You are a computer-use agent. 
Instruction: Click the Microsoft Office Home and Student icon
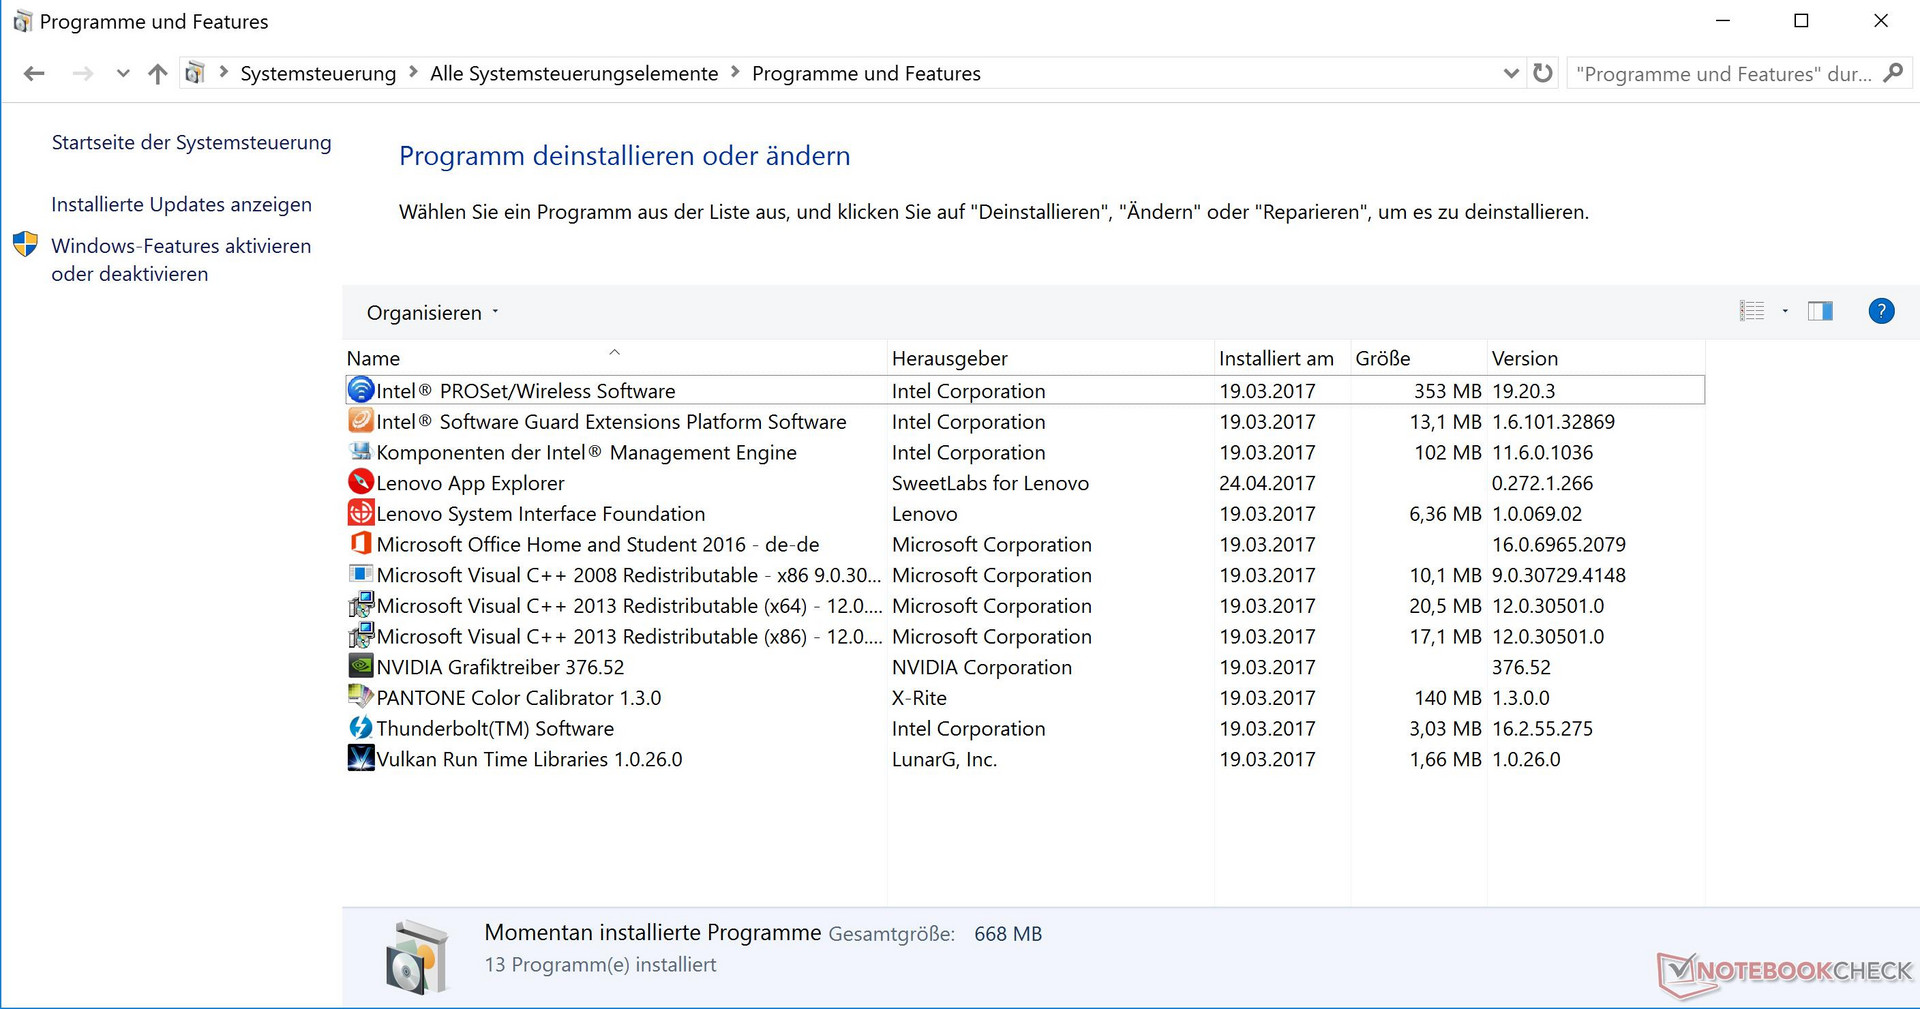click(x=360, y=544)
